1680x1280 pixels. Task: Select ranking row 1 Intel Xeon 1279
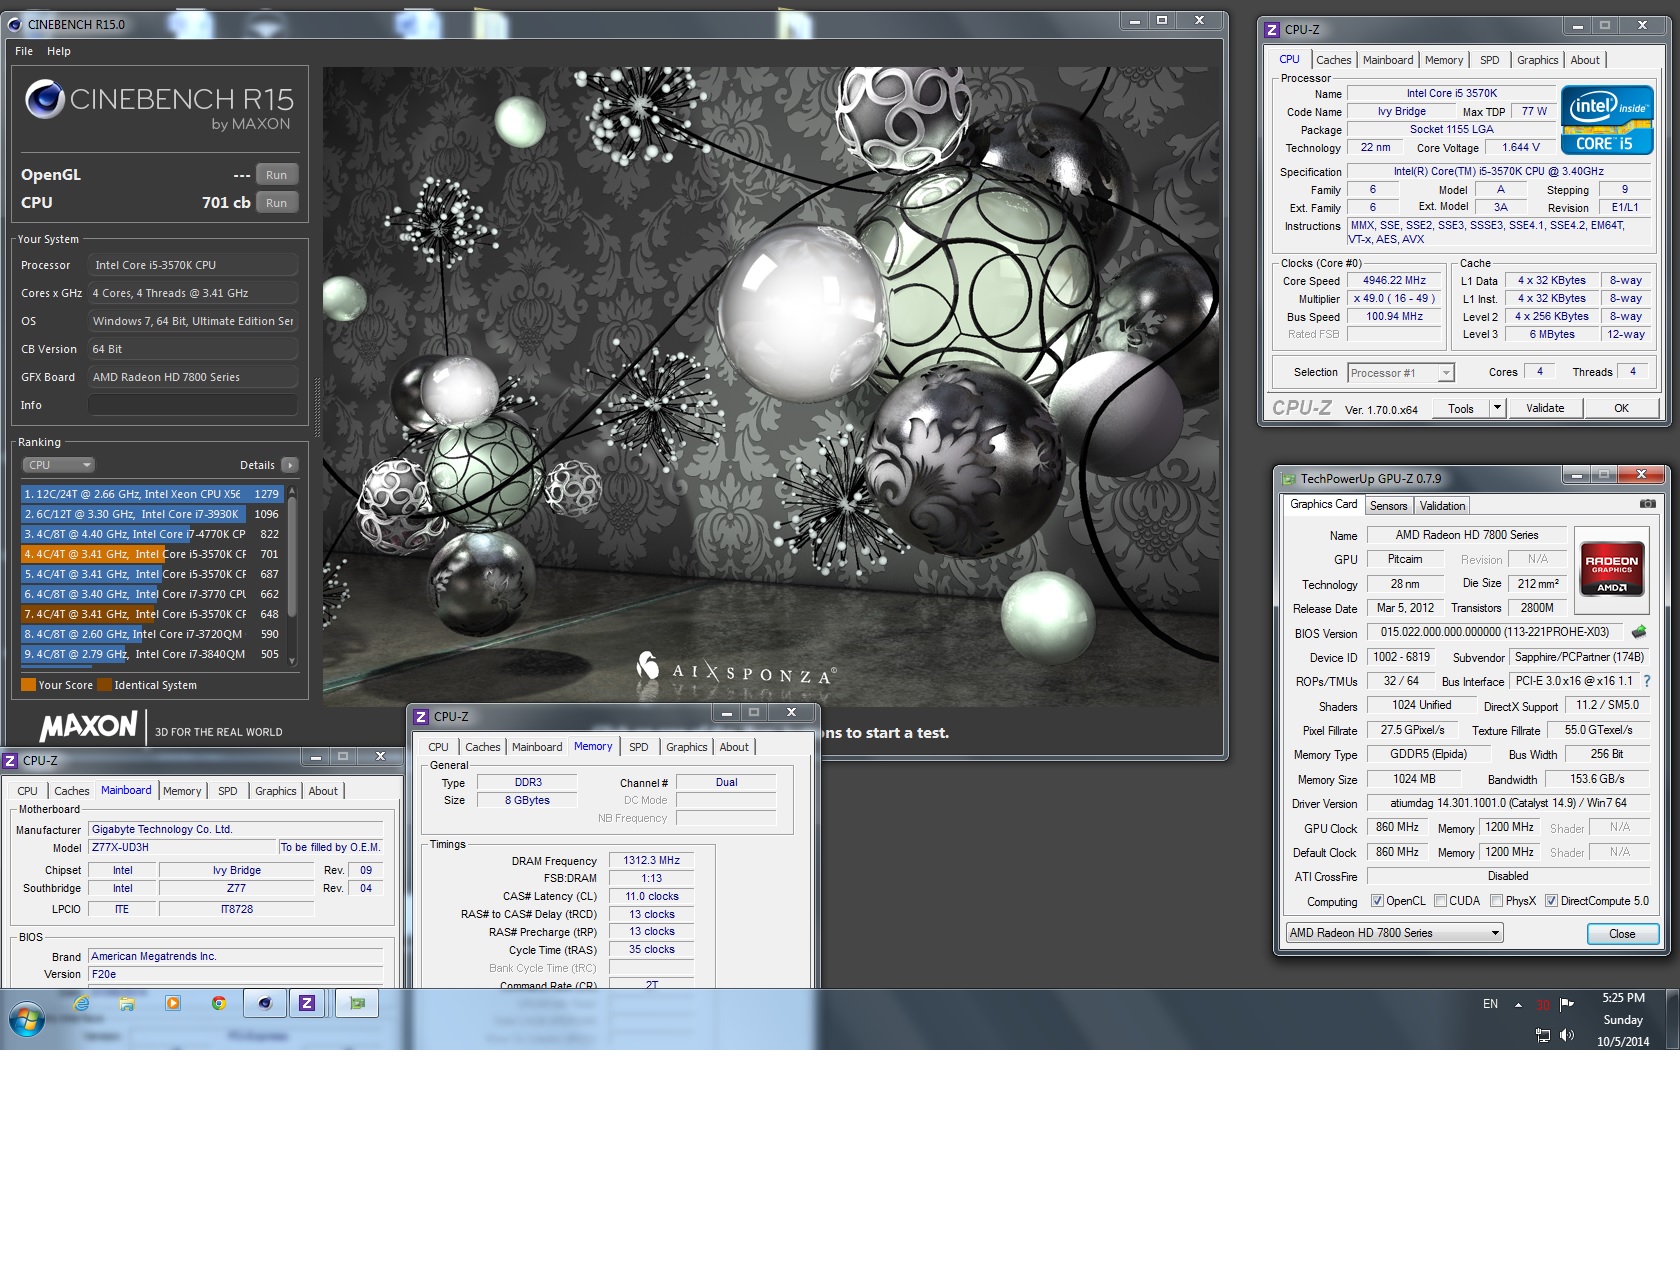(151, 494)
